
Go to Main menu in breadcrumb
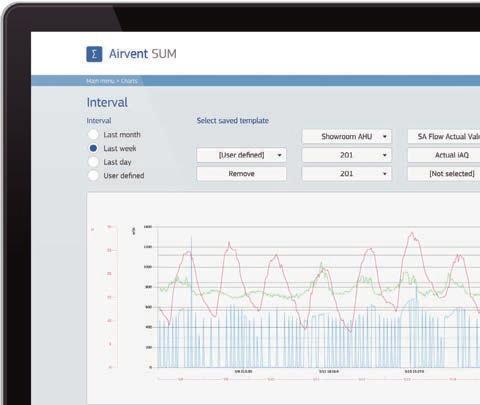[100, 81]
